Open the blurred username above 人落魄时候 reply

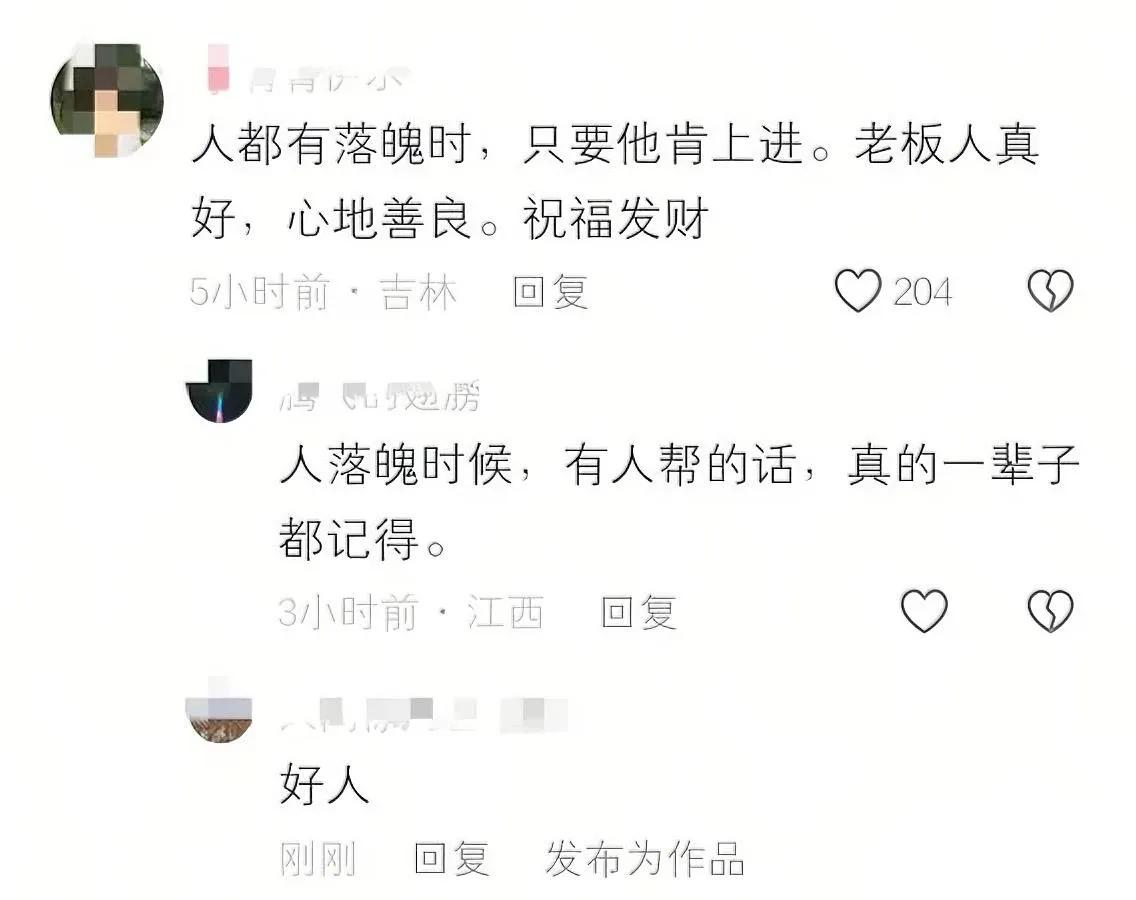click(380, 397)
